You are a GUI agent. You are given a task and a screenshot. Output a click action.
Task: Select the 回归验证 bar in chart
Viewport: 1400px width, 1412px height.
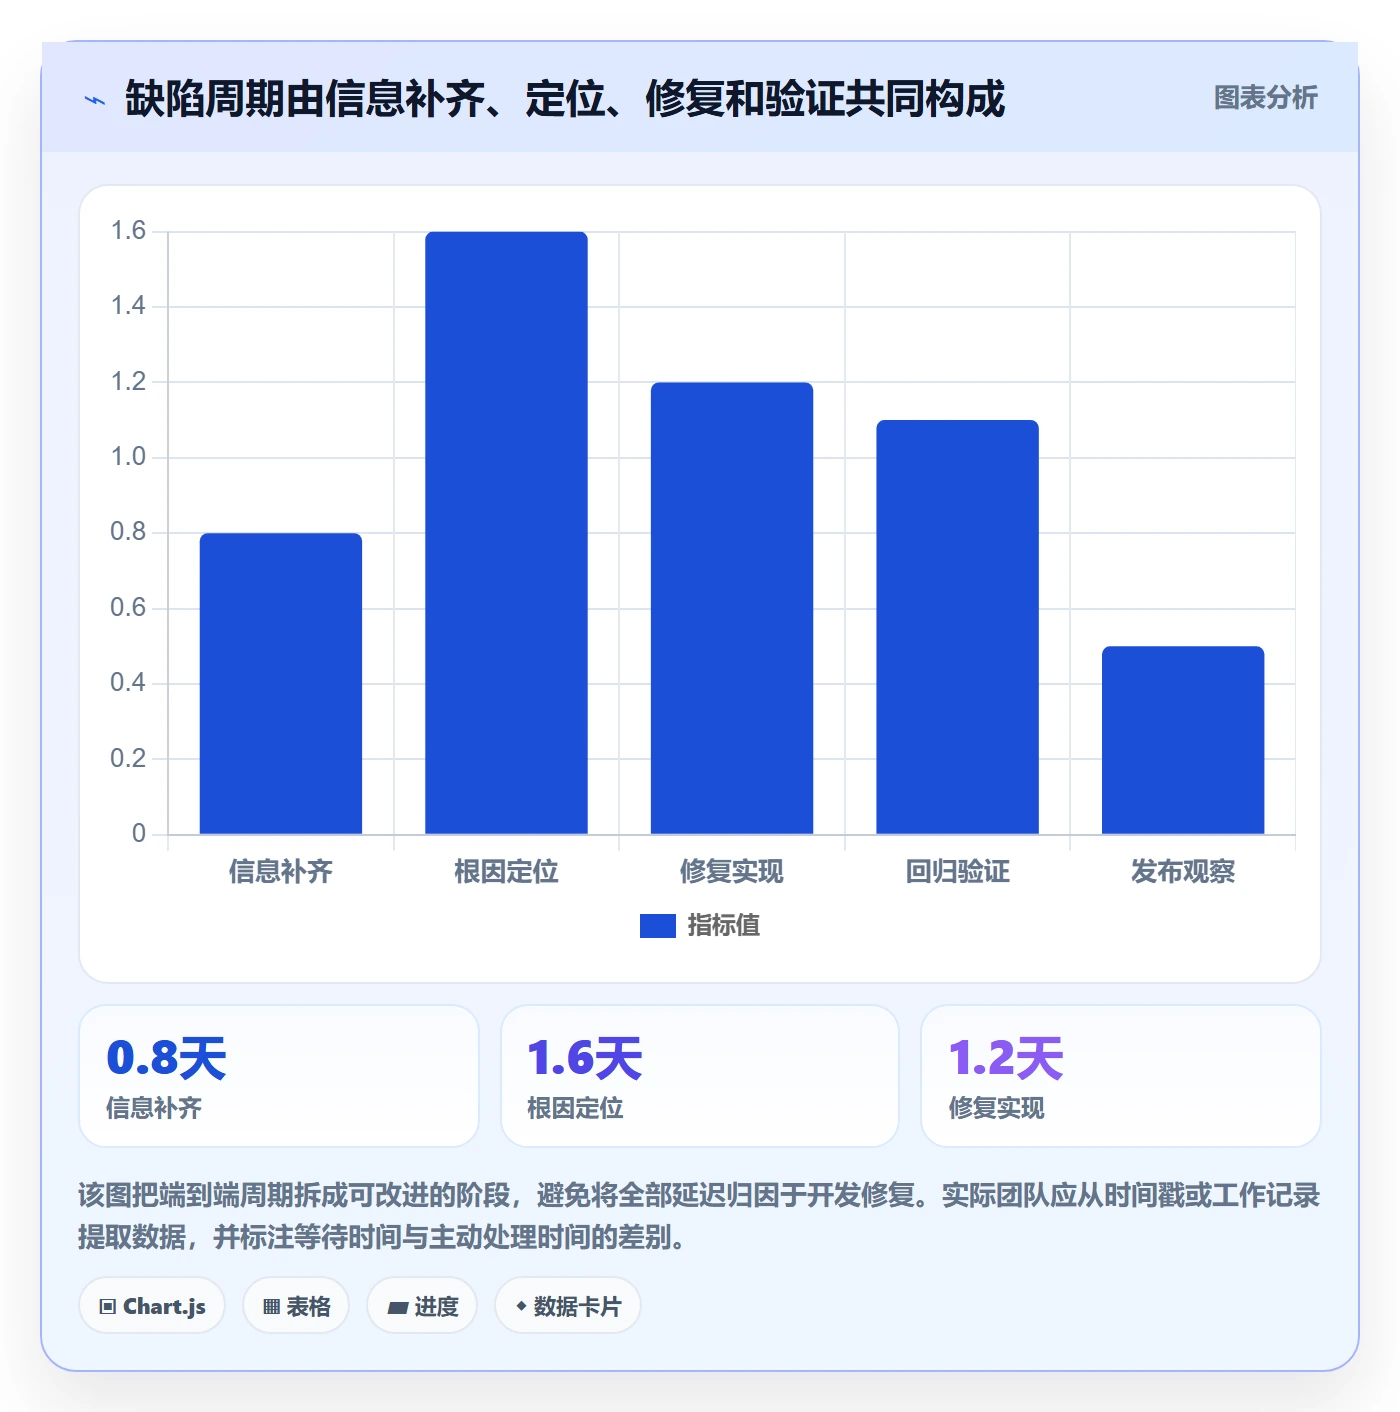[957, 627]
